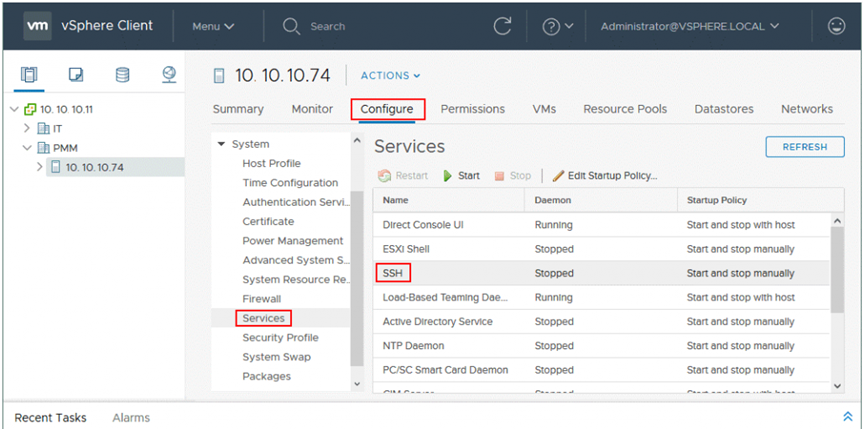Screen dimensions: 865x429
Task: Open the Summary tab
Action: pyautogui.click(x=238, y=109)
